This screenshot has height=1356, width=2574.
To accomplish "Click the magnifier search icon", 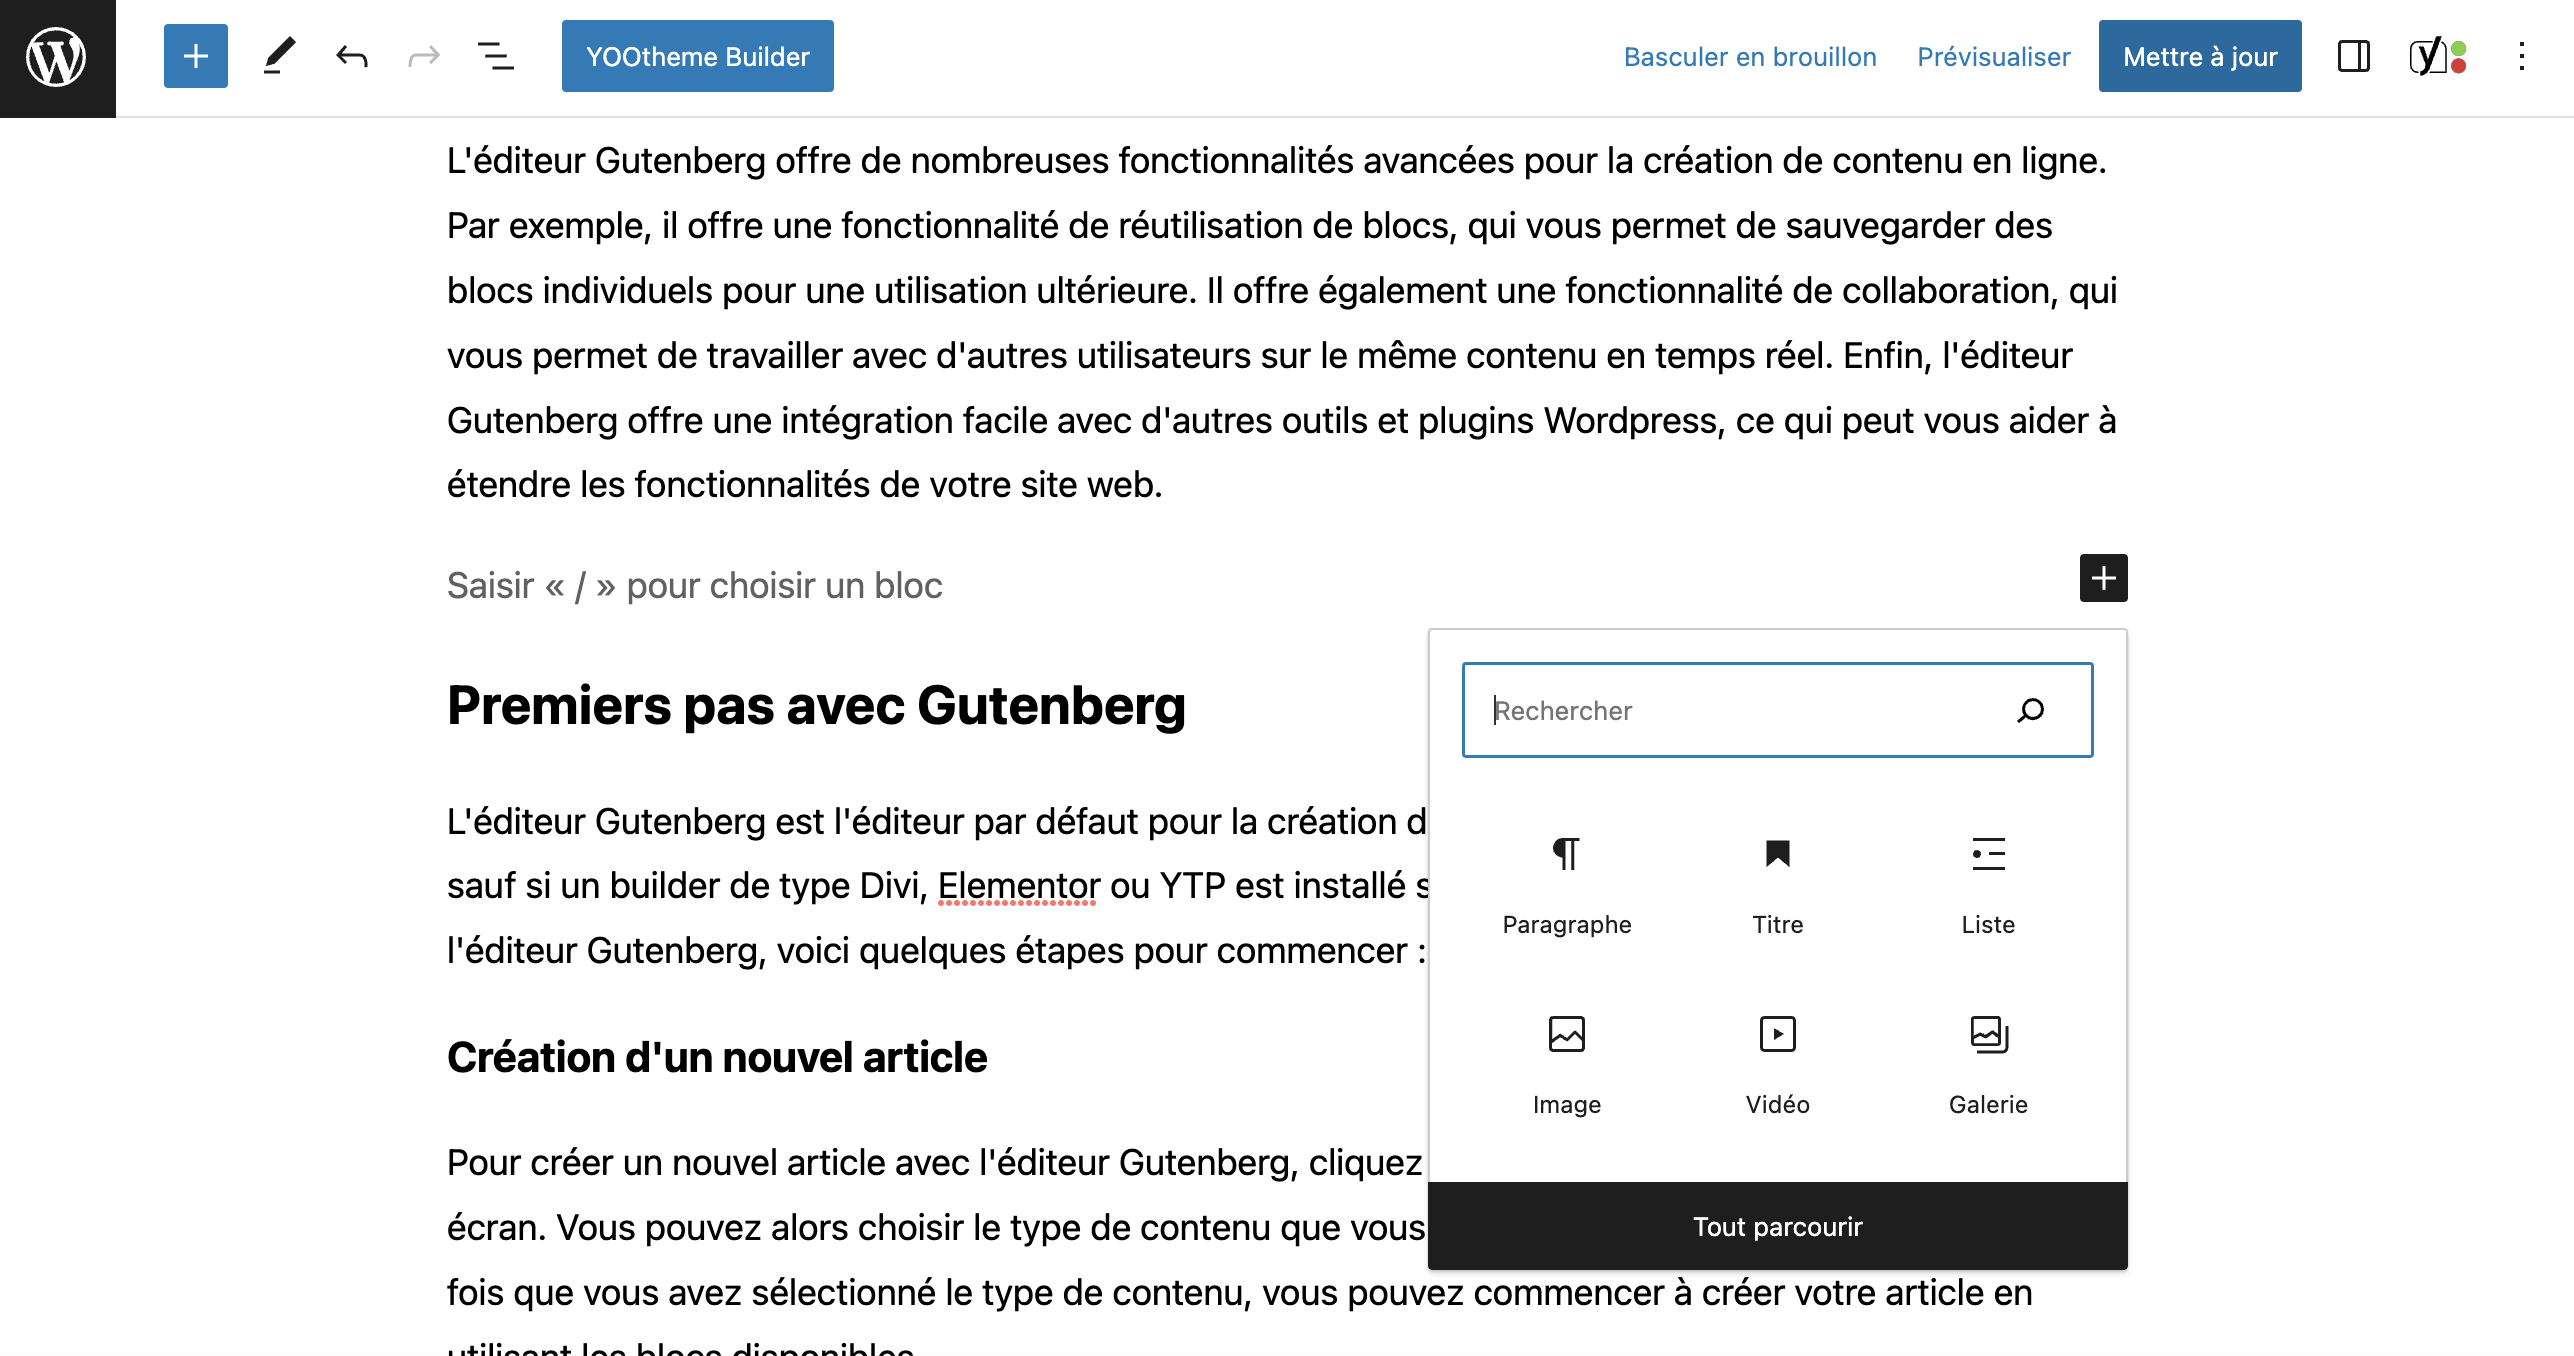I will pos(2030,710).
